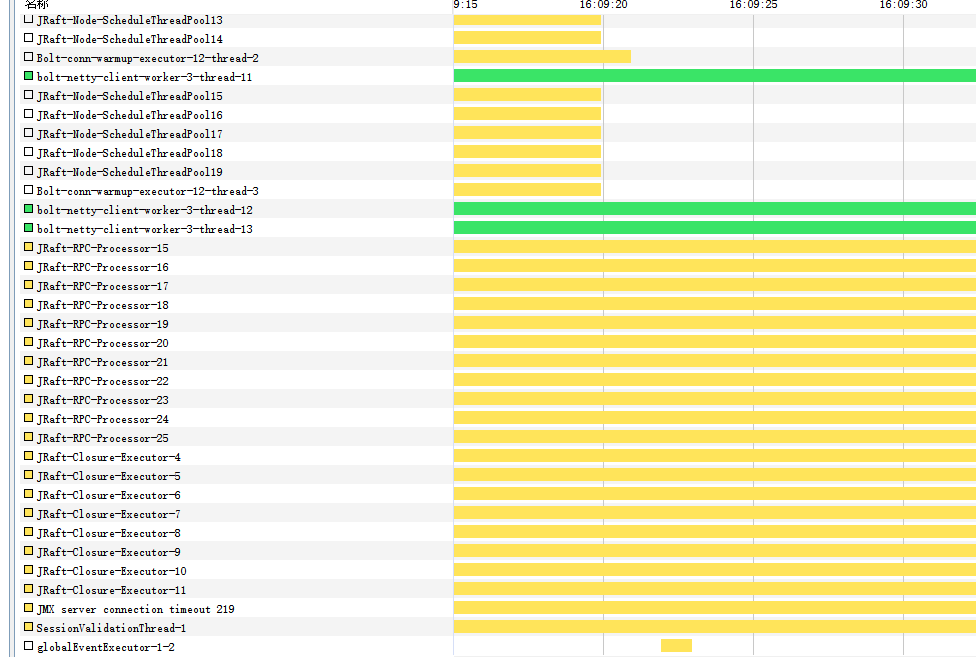Click state icon of JRaft-Node-ScheduleThreadPool14
Image resolution: width=976 pixels, height=657 pixels.
28,38
